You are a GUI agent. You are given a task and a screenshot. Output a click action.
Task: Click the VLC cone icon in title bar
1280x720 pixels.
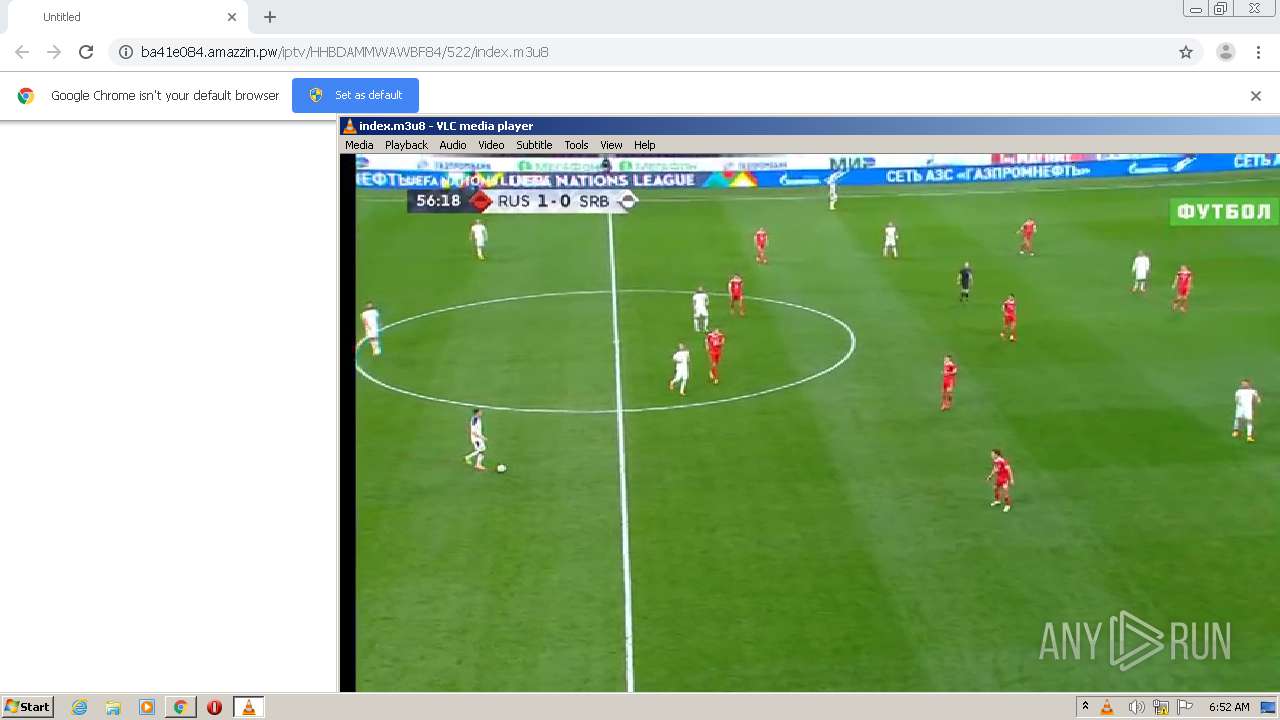349,126
